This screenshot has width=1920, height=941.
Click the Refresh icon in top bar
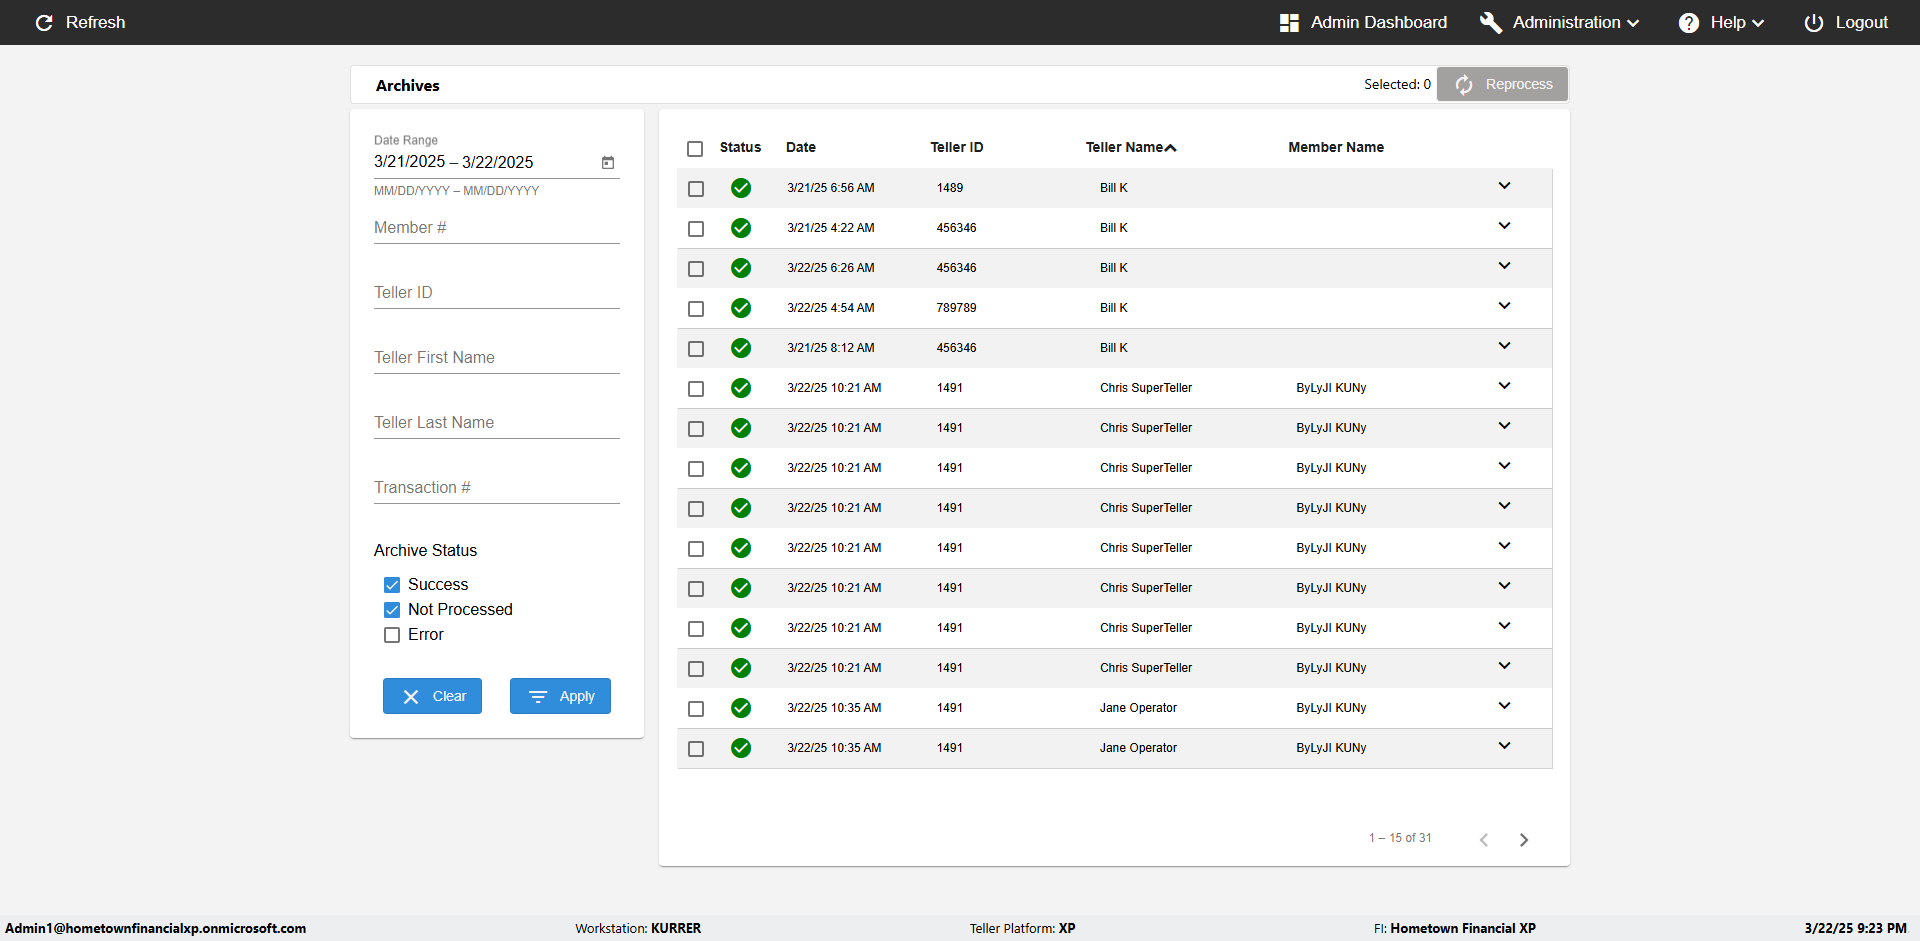[x=44, y=22]
